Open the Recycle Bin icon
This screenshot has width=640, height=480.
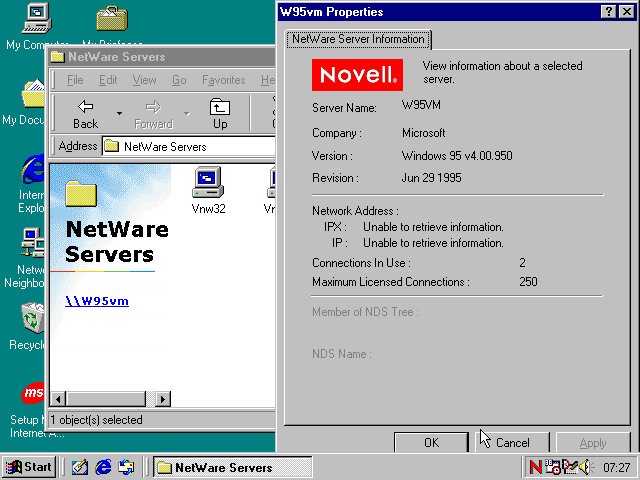pos(33,318)
